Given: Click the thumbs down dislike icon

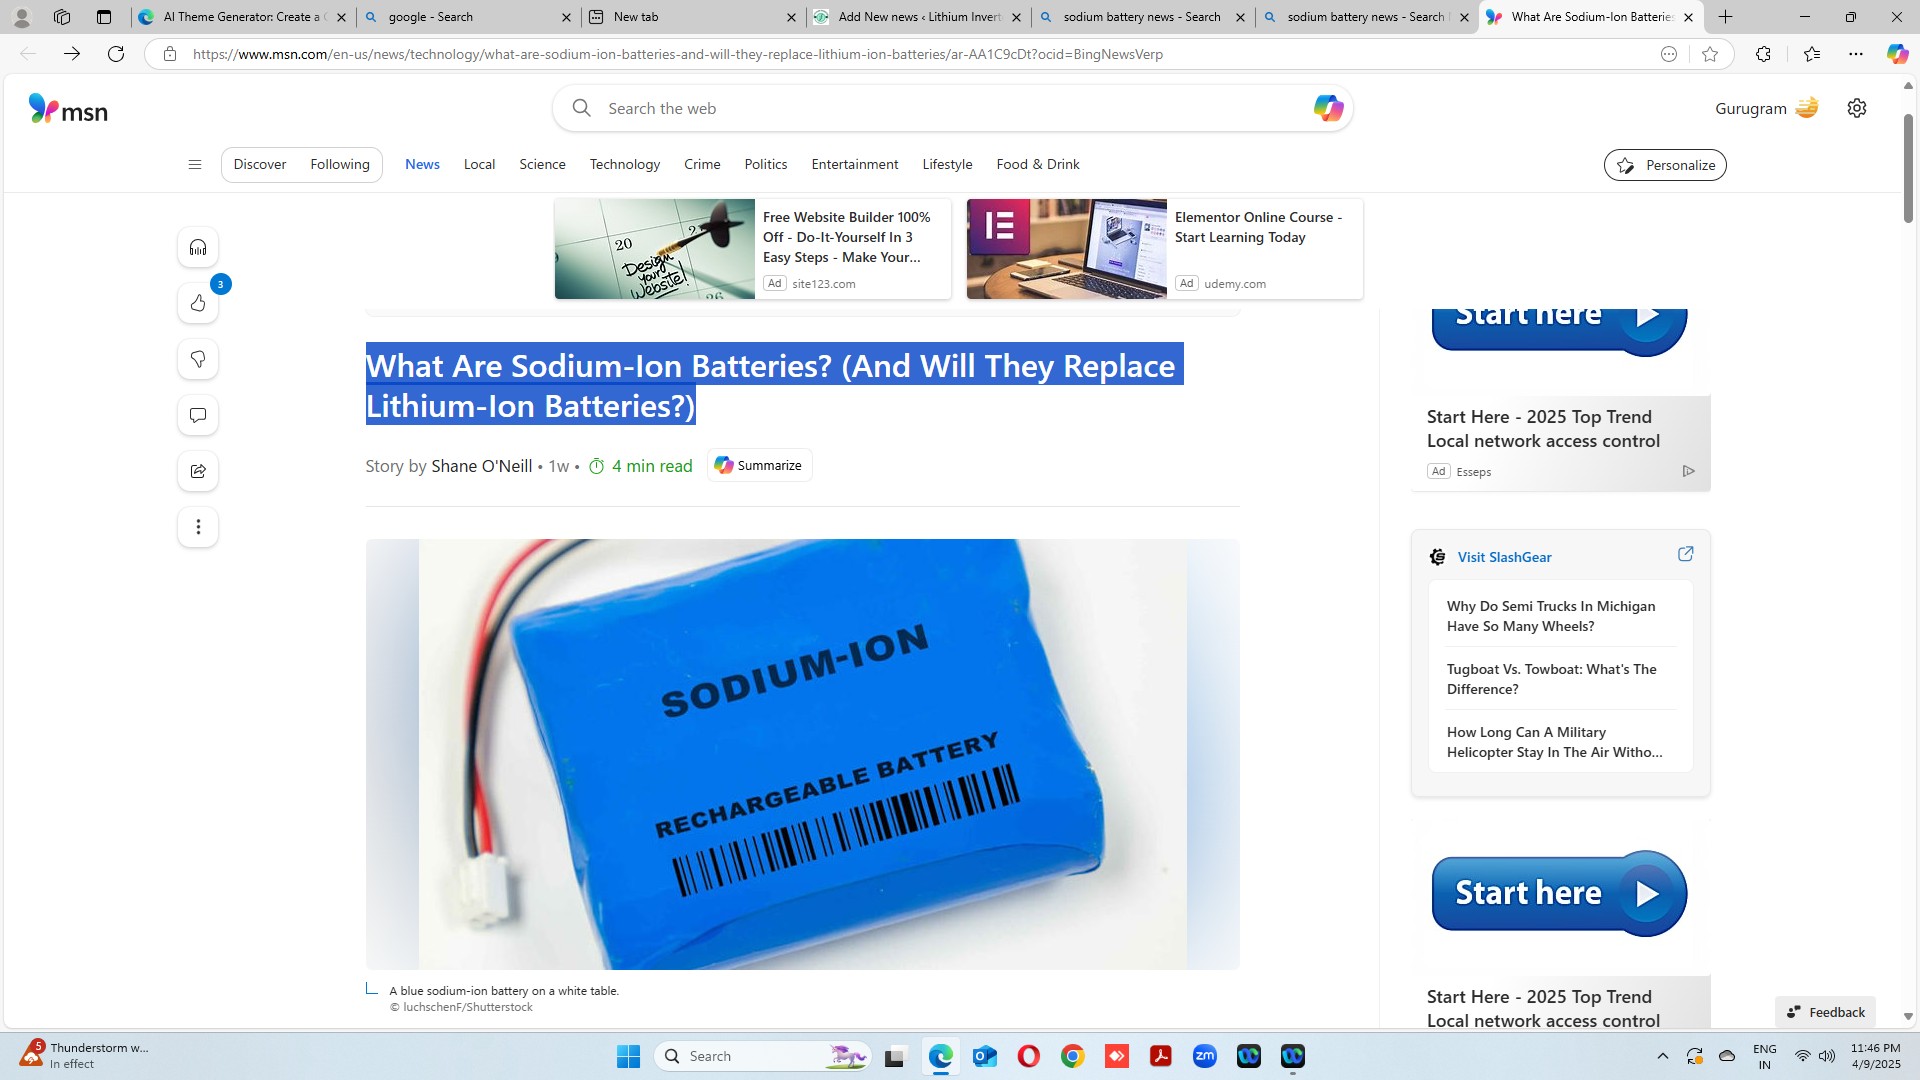Looking at the screenshot, I should (198, 359).
